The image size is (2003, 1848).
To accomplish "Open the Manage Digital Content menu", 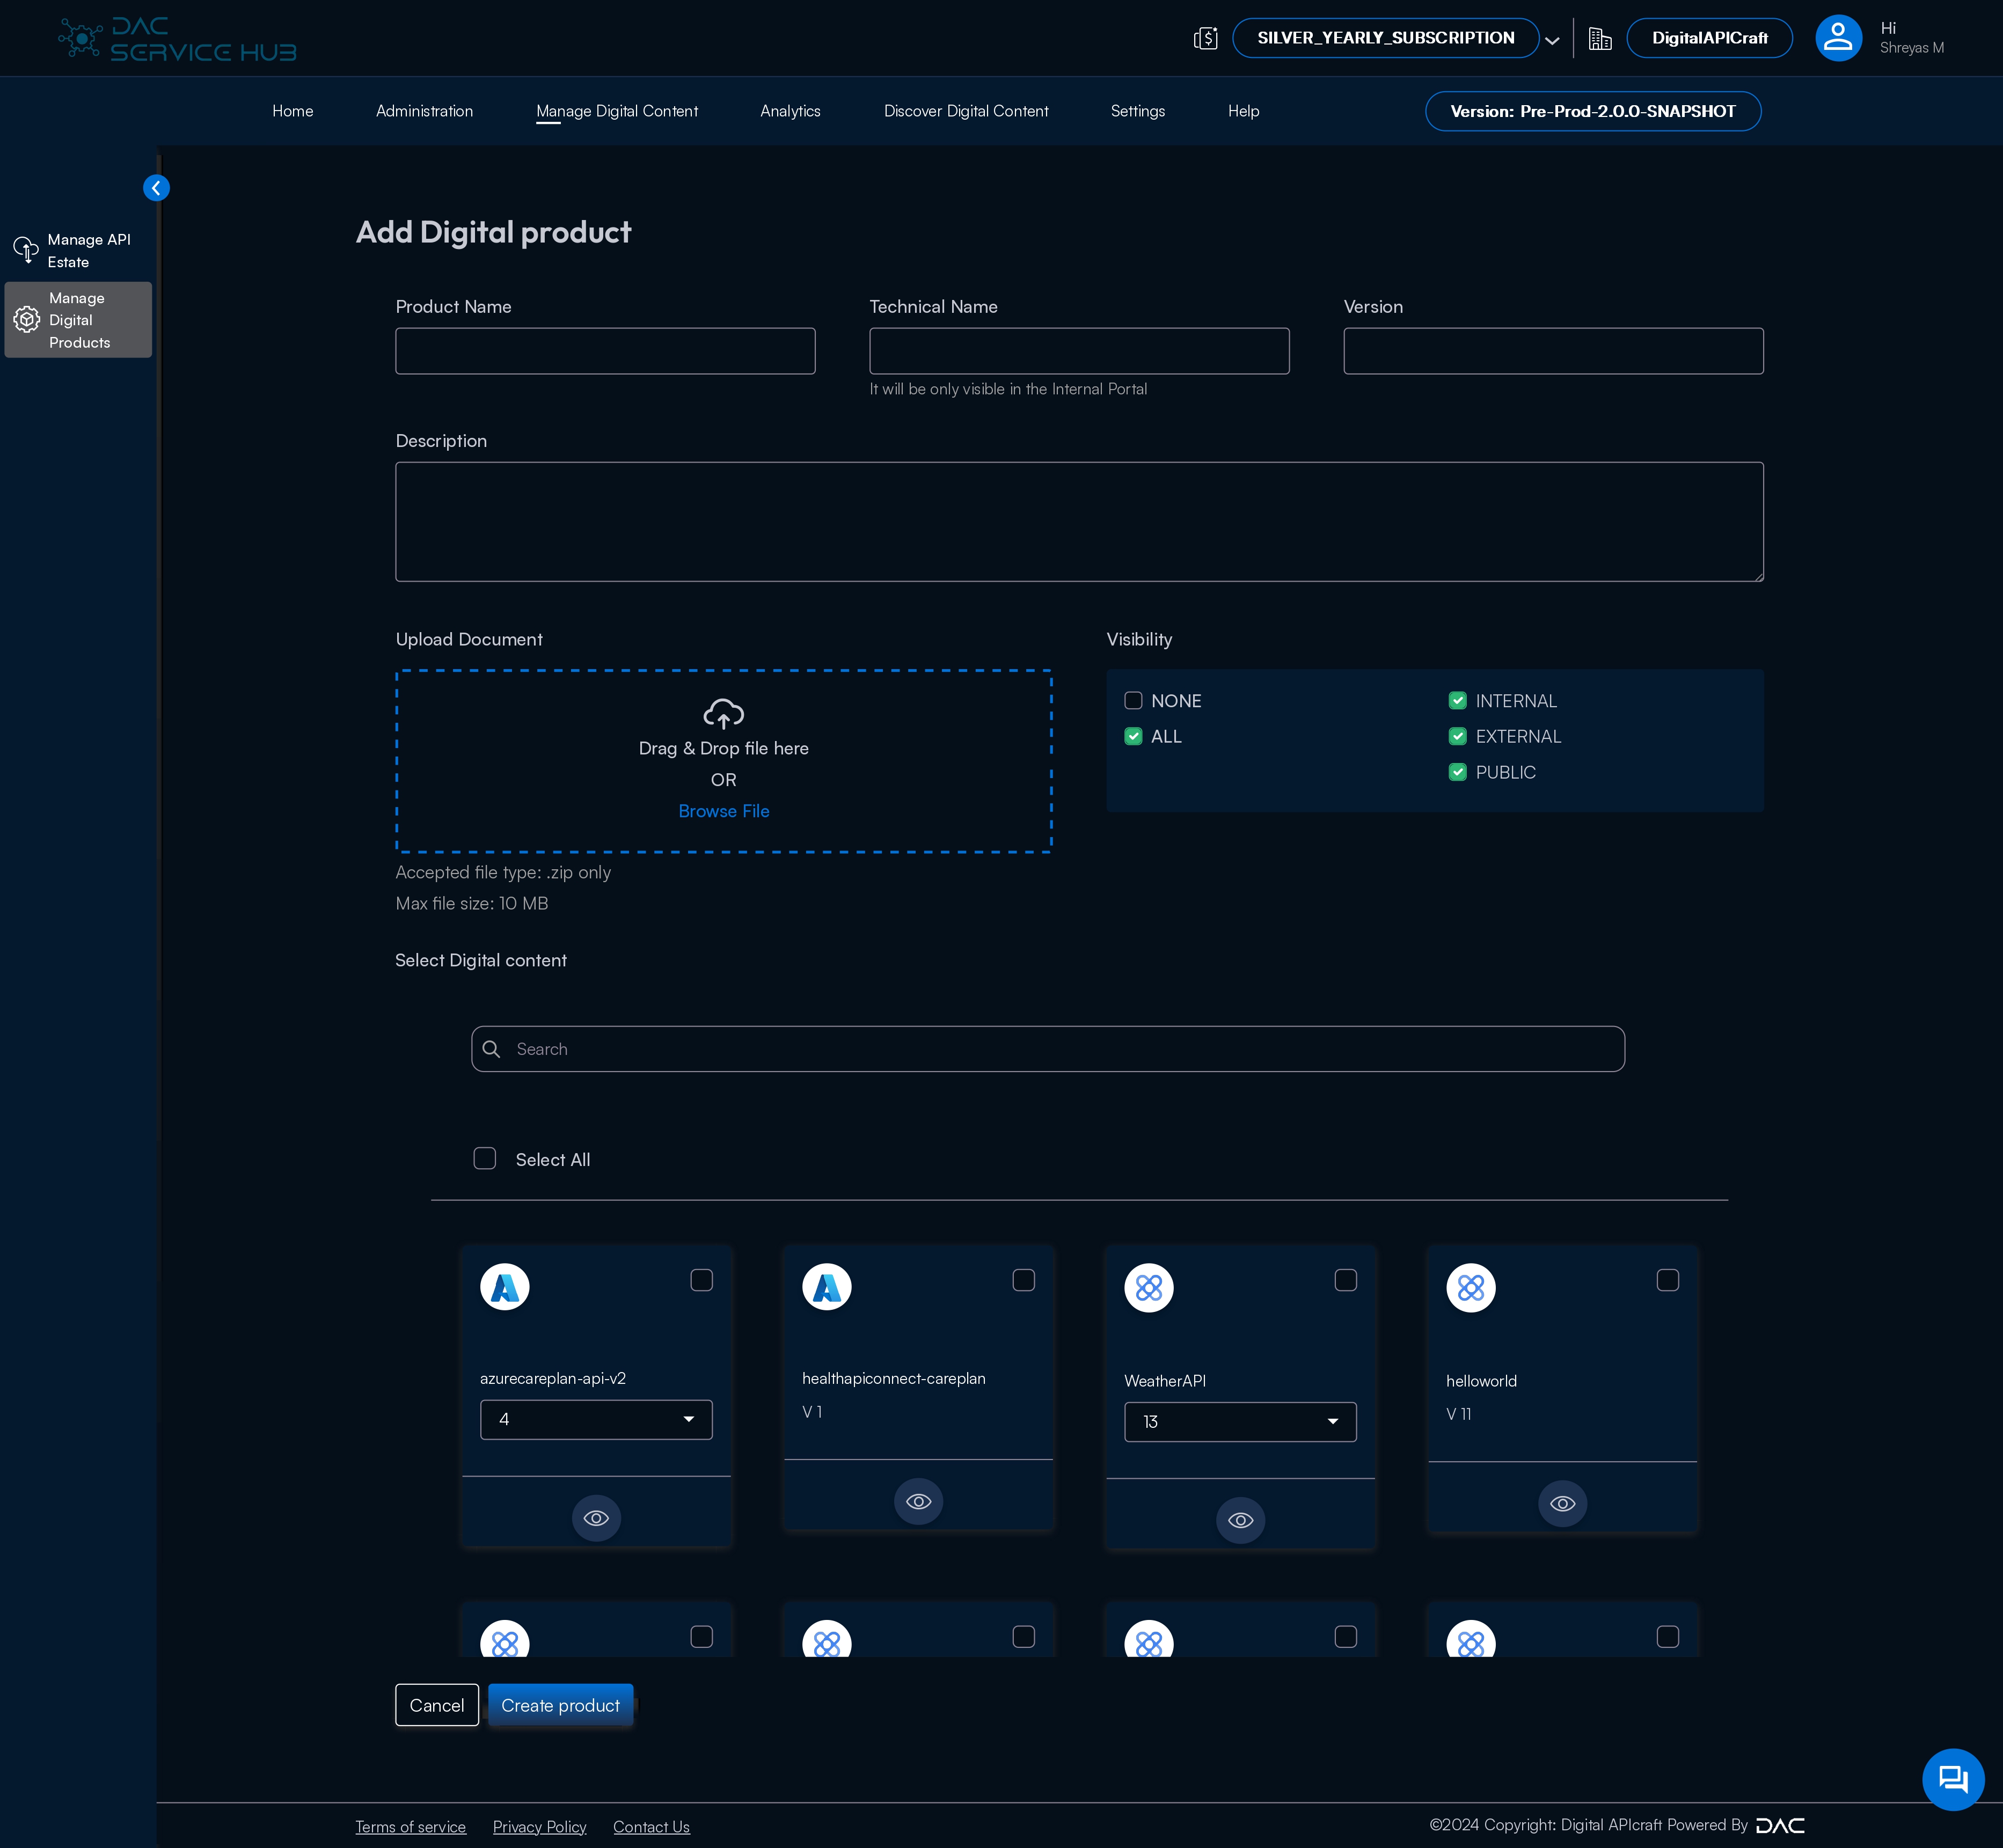I will (617, 111).
